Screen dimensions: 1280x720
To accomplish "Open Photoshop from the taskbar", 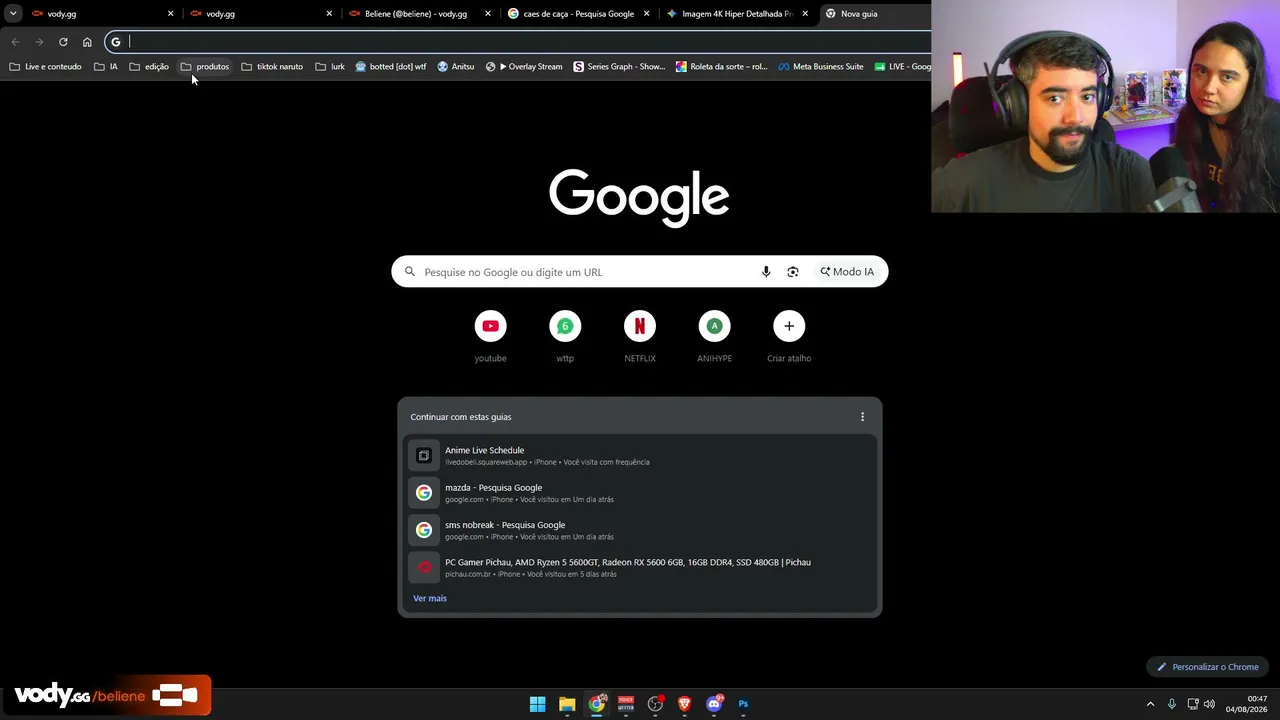I will [x=743, y=704].
